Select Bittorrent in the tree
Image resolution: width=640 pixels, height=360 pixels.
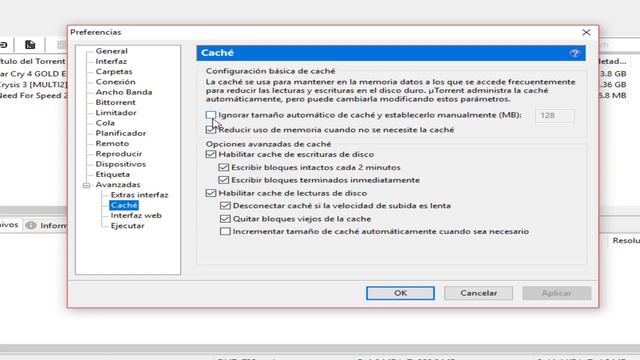coord(116,102)
